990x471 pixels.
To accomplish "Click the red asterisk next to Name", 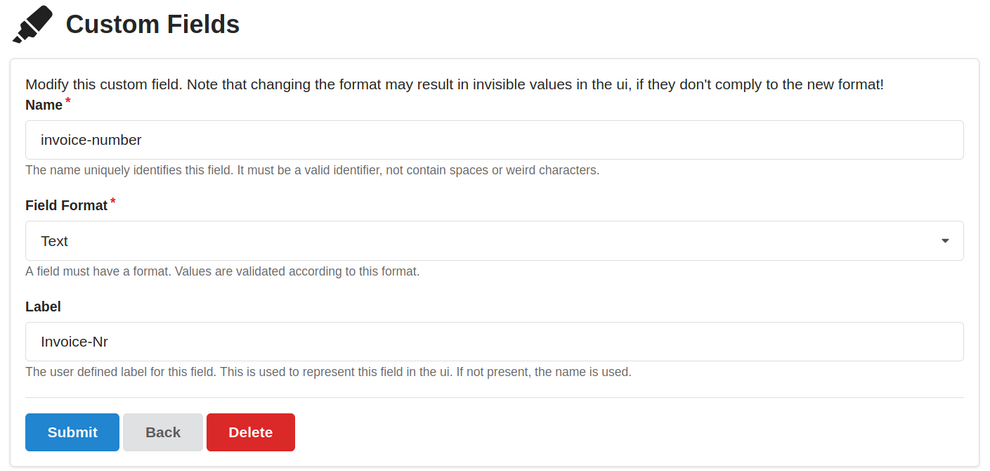I will coord(68,102).
